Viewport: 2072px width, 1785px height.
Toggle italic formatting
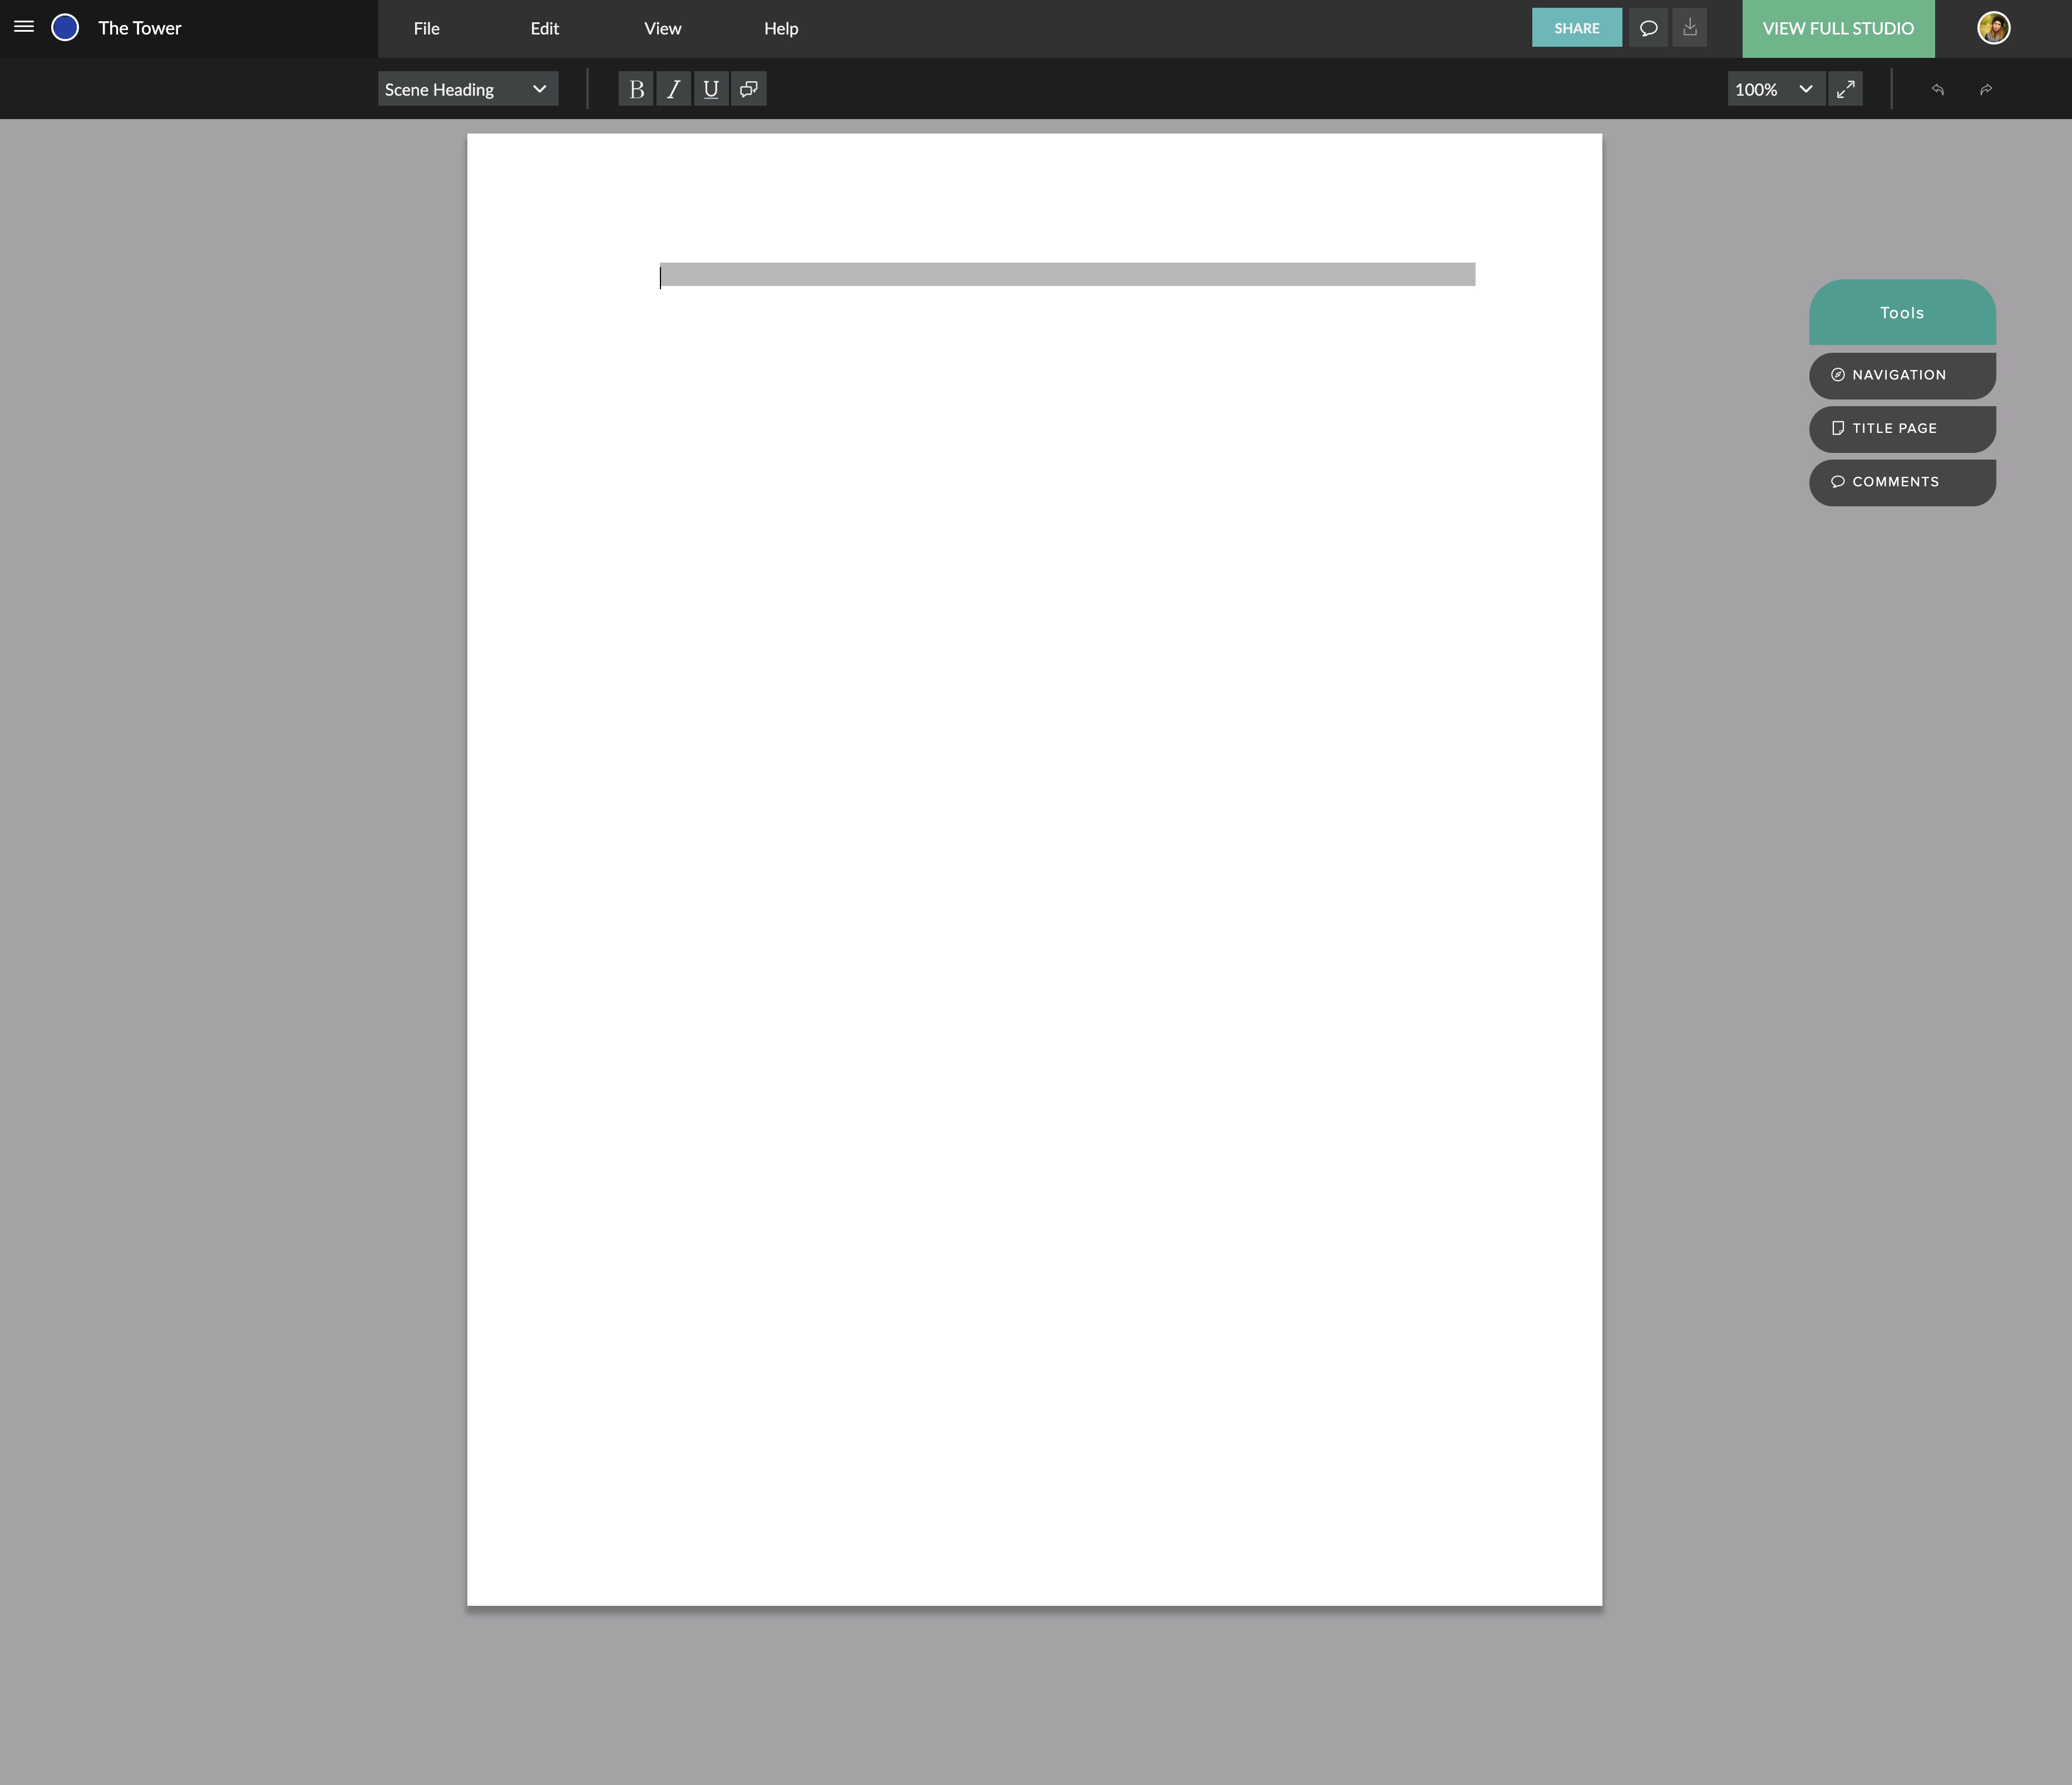pyautogui.click(x=673, y=89)
